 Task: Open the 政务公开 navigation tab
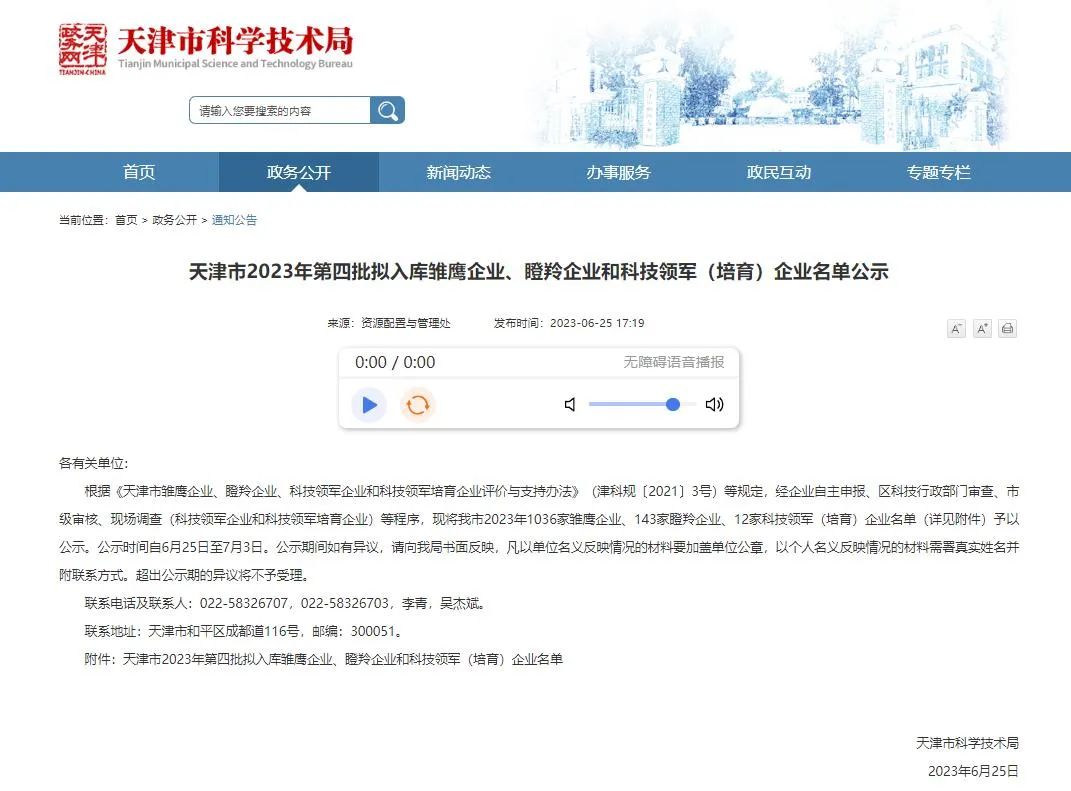click(x=298, y=172)
